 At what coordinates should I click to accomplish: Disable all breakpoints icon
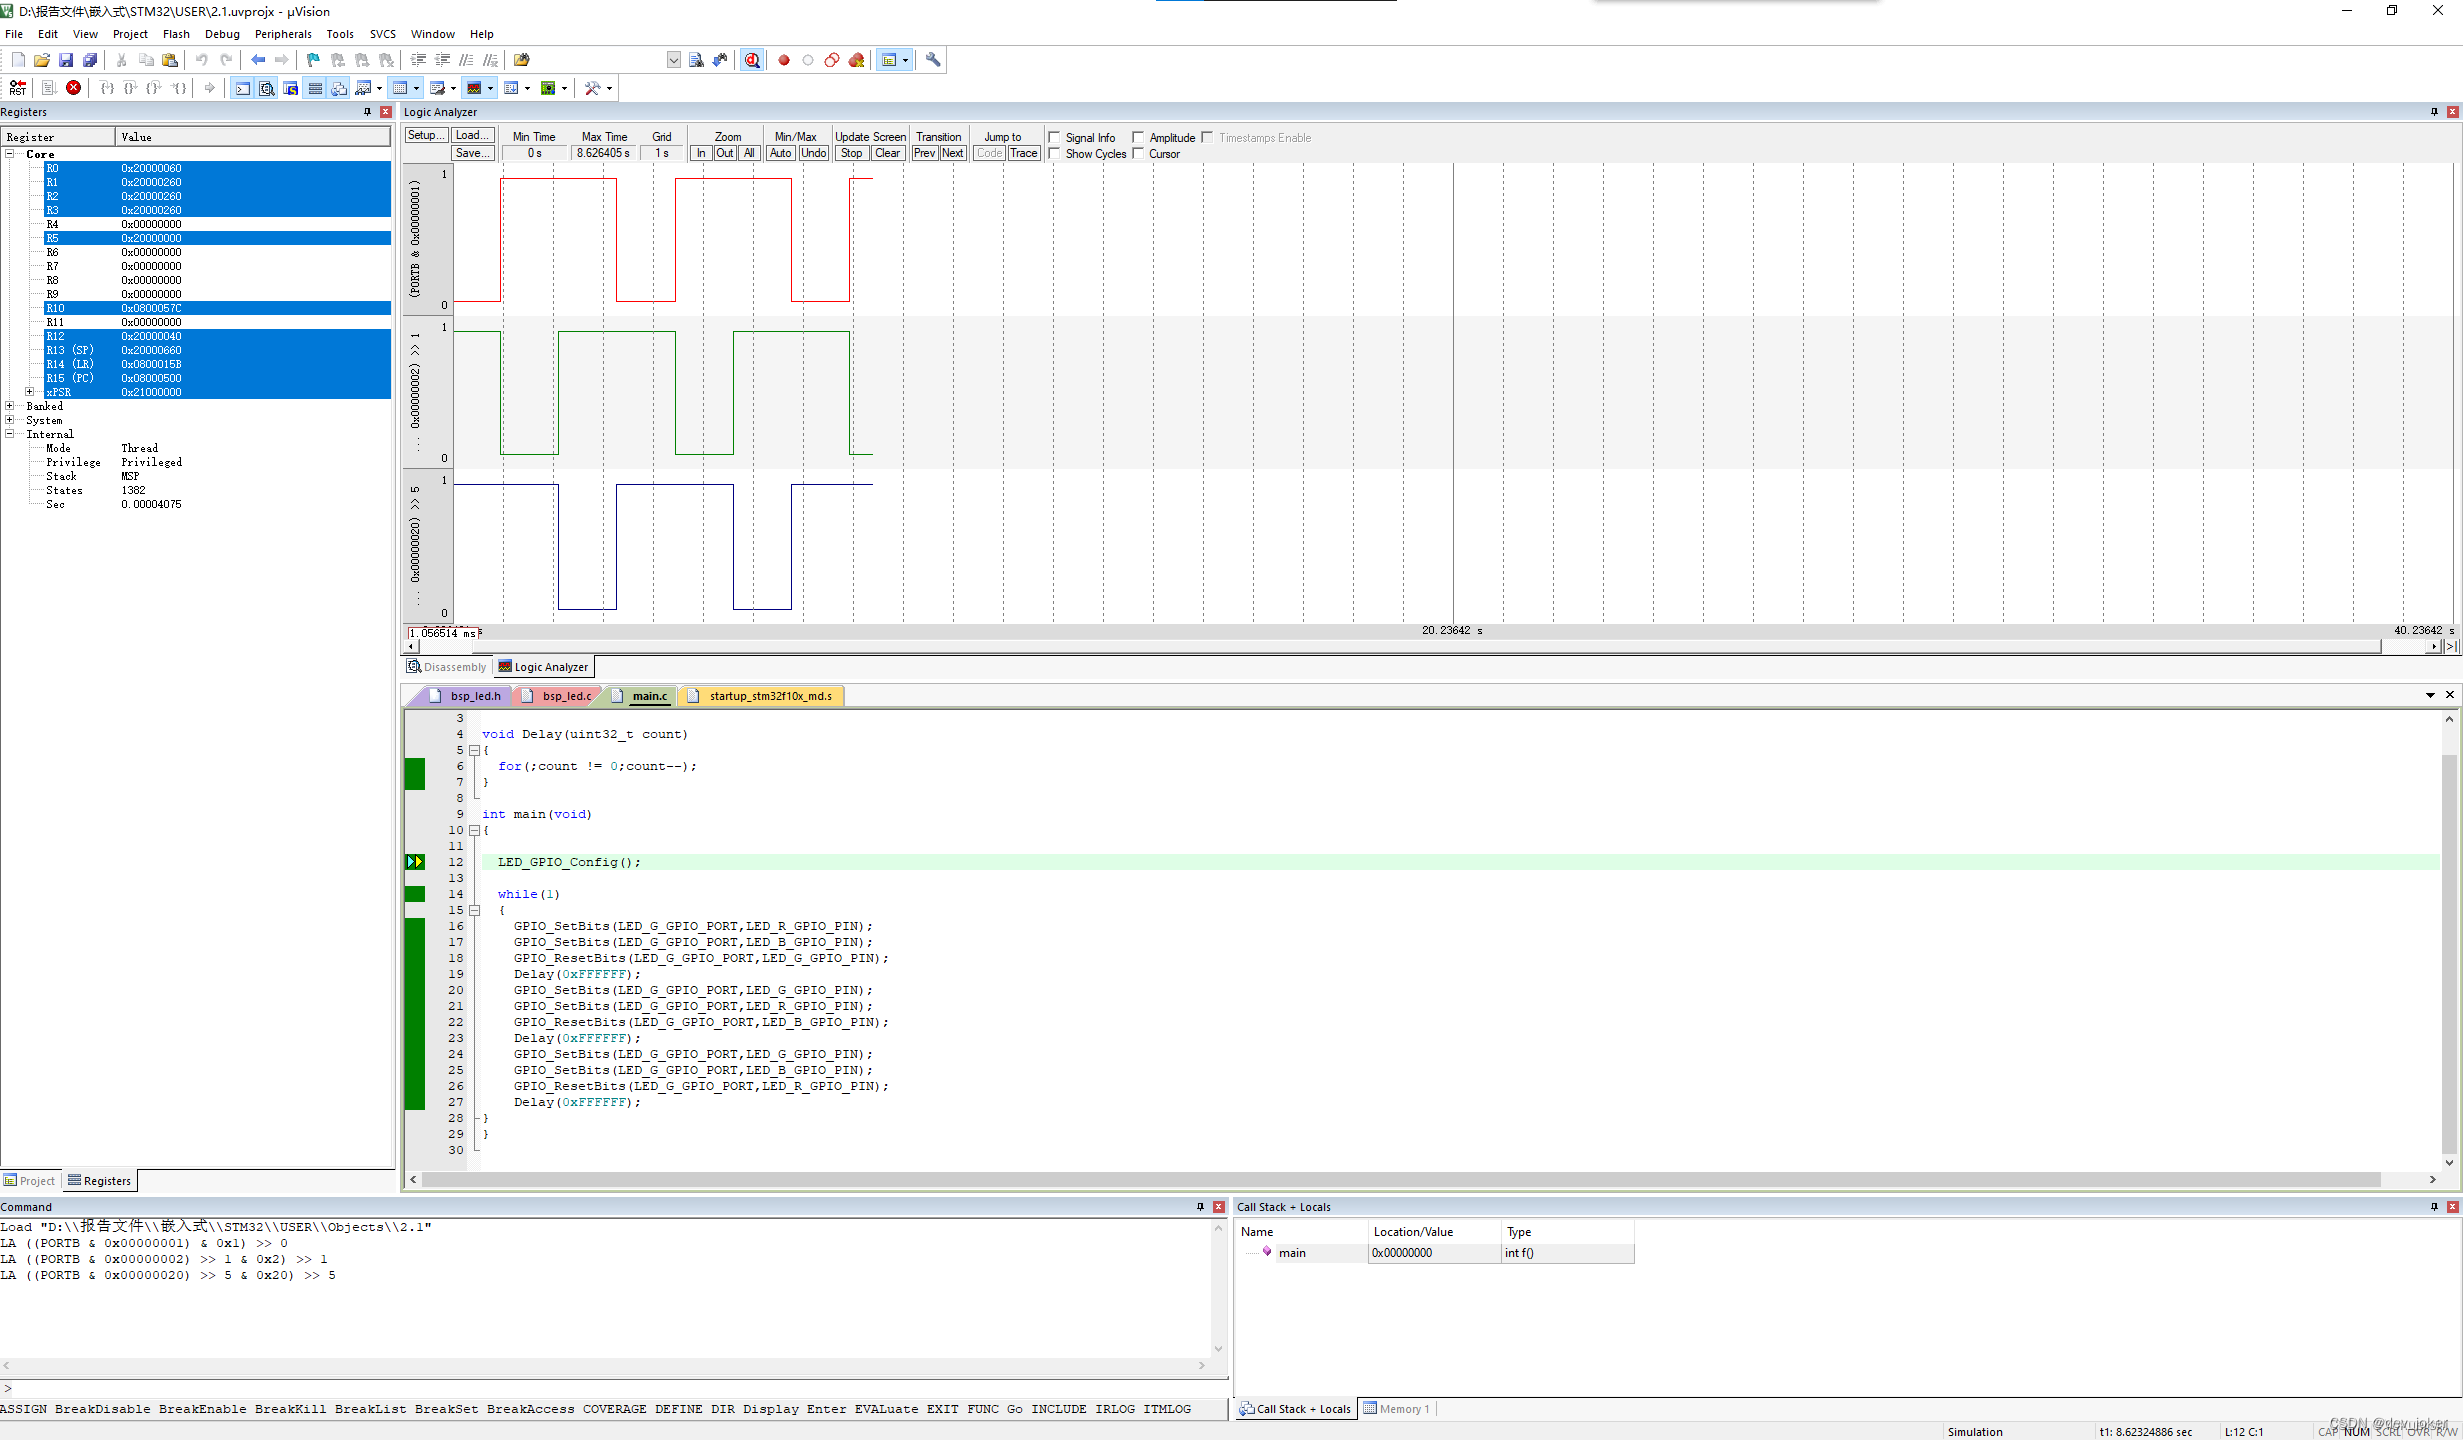[x=832, y=60]
